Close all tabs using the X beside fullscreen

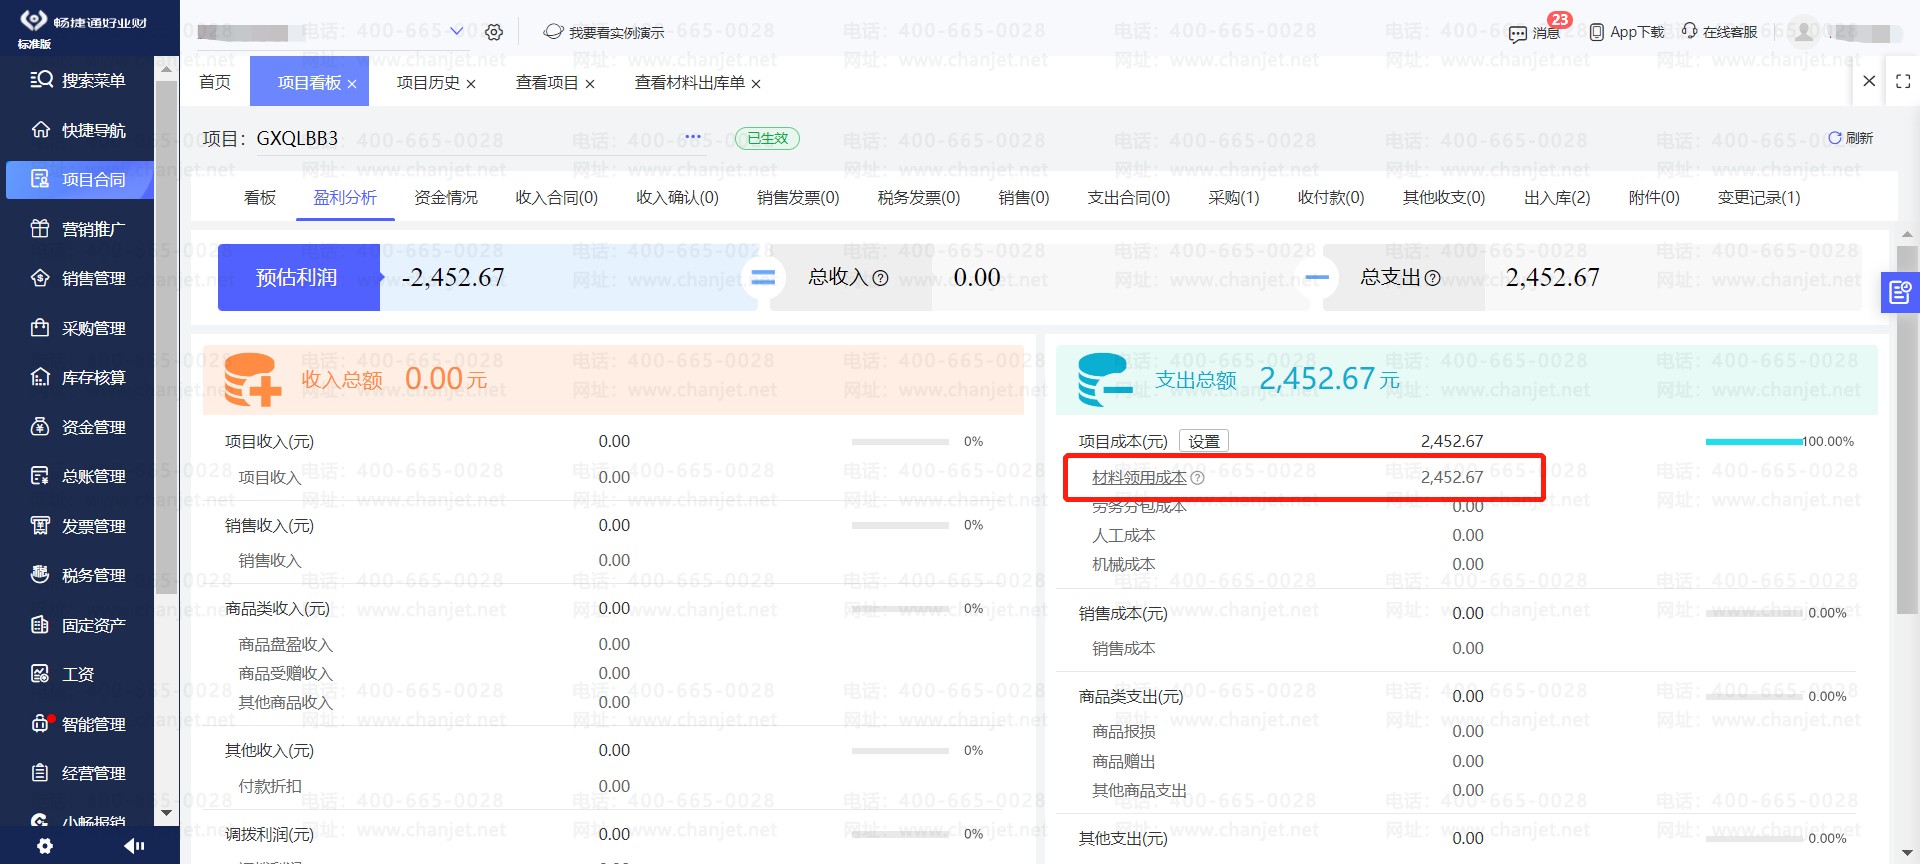pyautogui.click(x=1869, y=81)
